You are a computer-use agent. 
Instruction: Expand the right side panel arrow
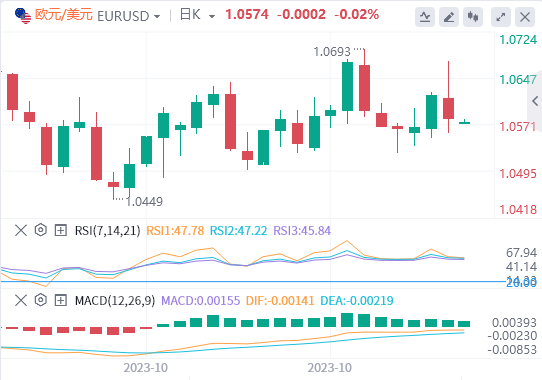click(535, 101)
